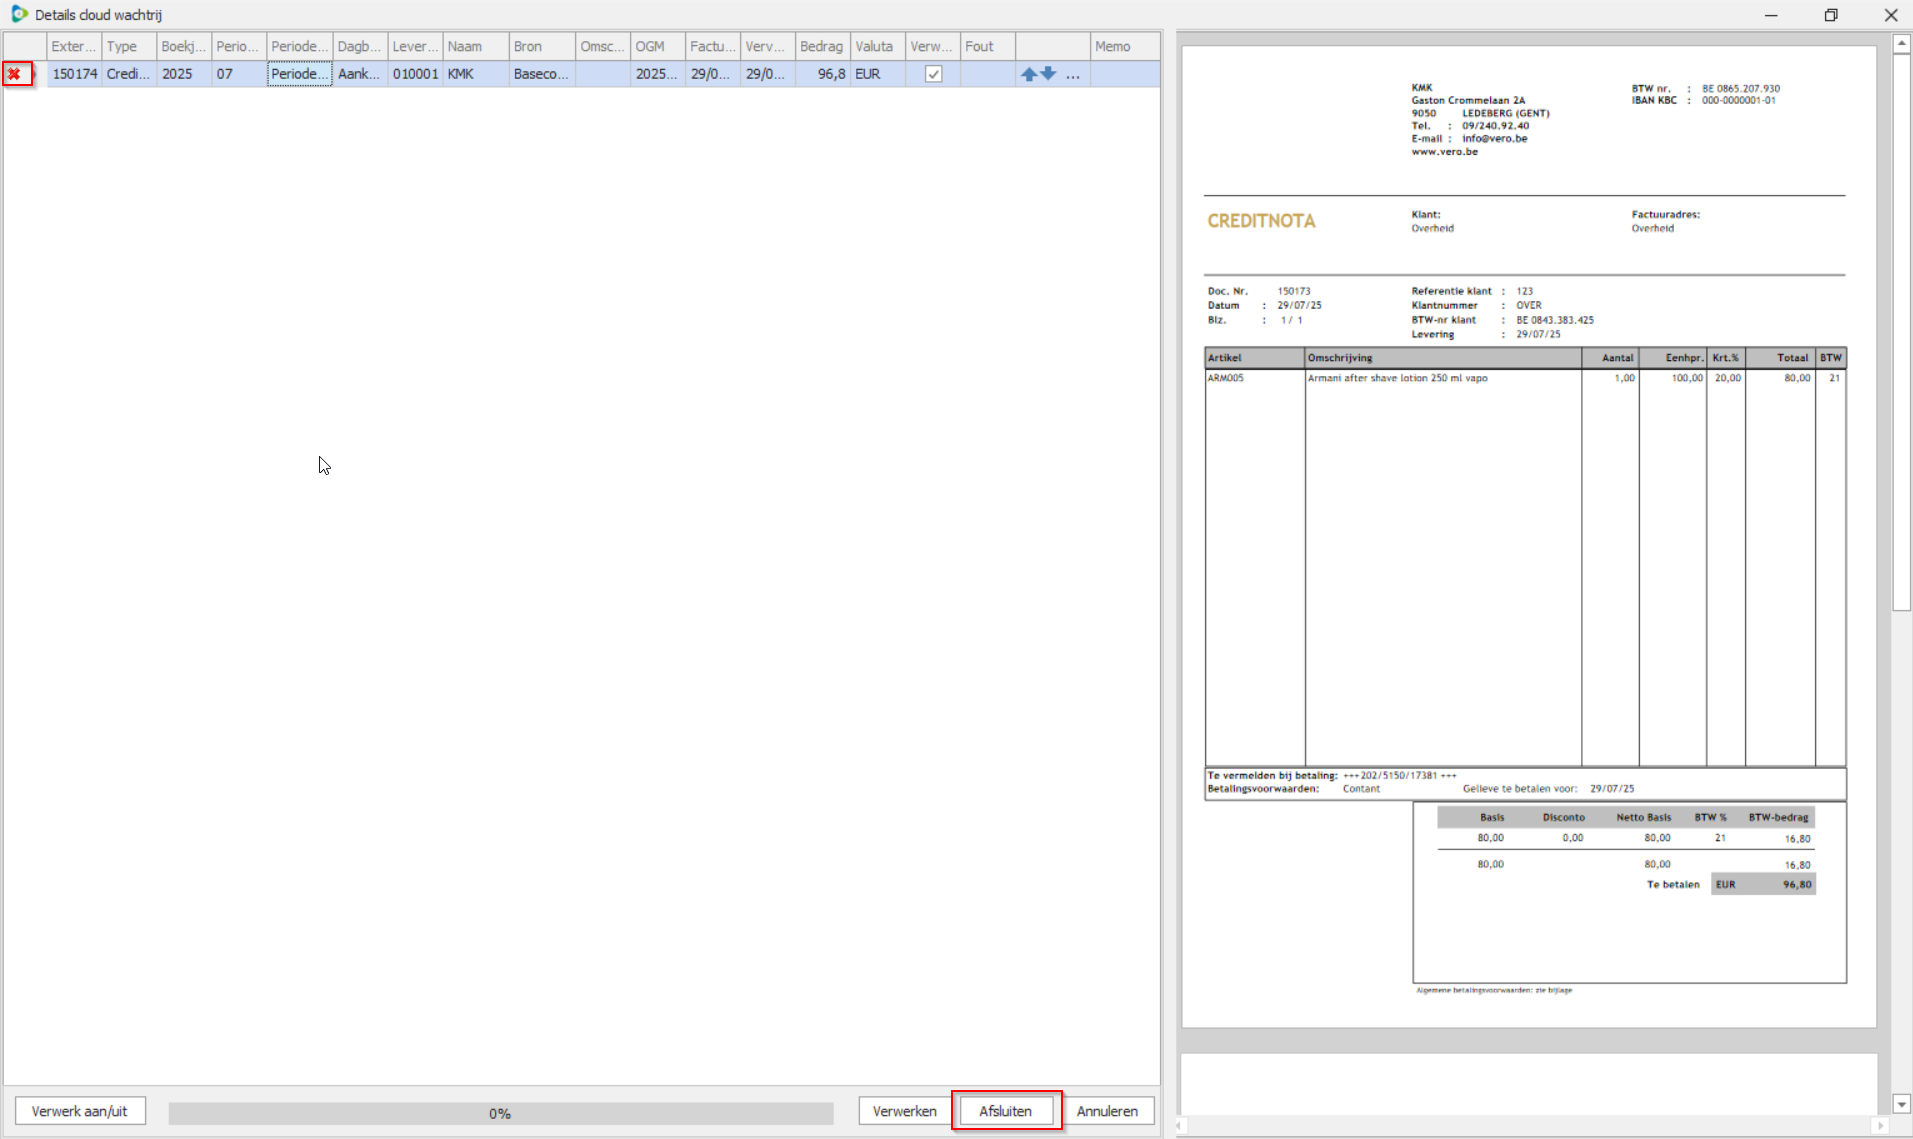
Task: Click the red X delete icon in row
Action: click(15, 74)
